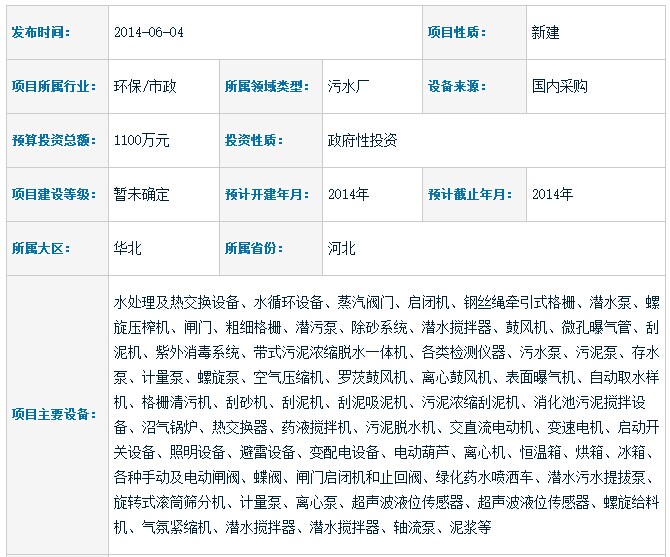Select the value 暂未确定
The height and width of the screenshot is (557, 670).
click(141, 194)
